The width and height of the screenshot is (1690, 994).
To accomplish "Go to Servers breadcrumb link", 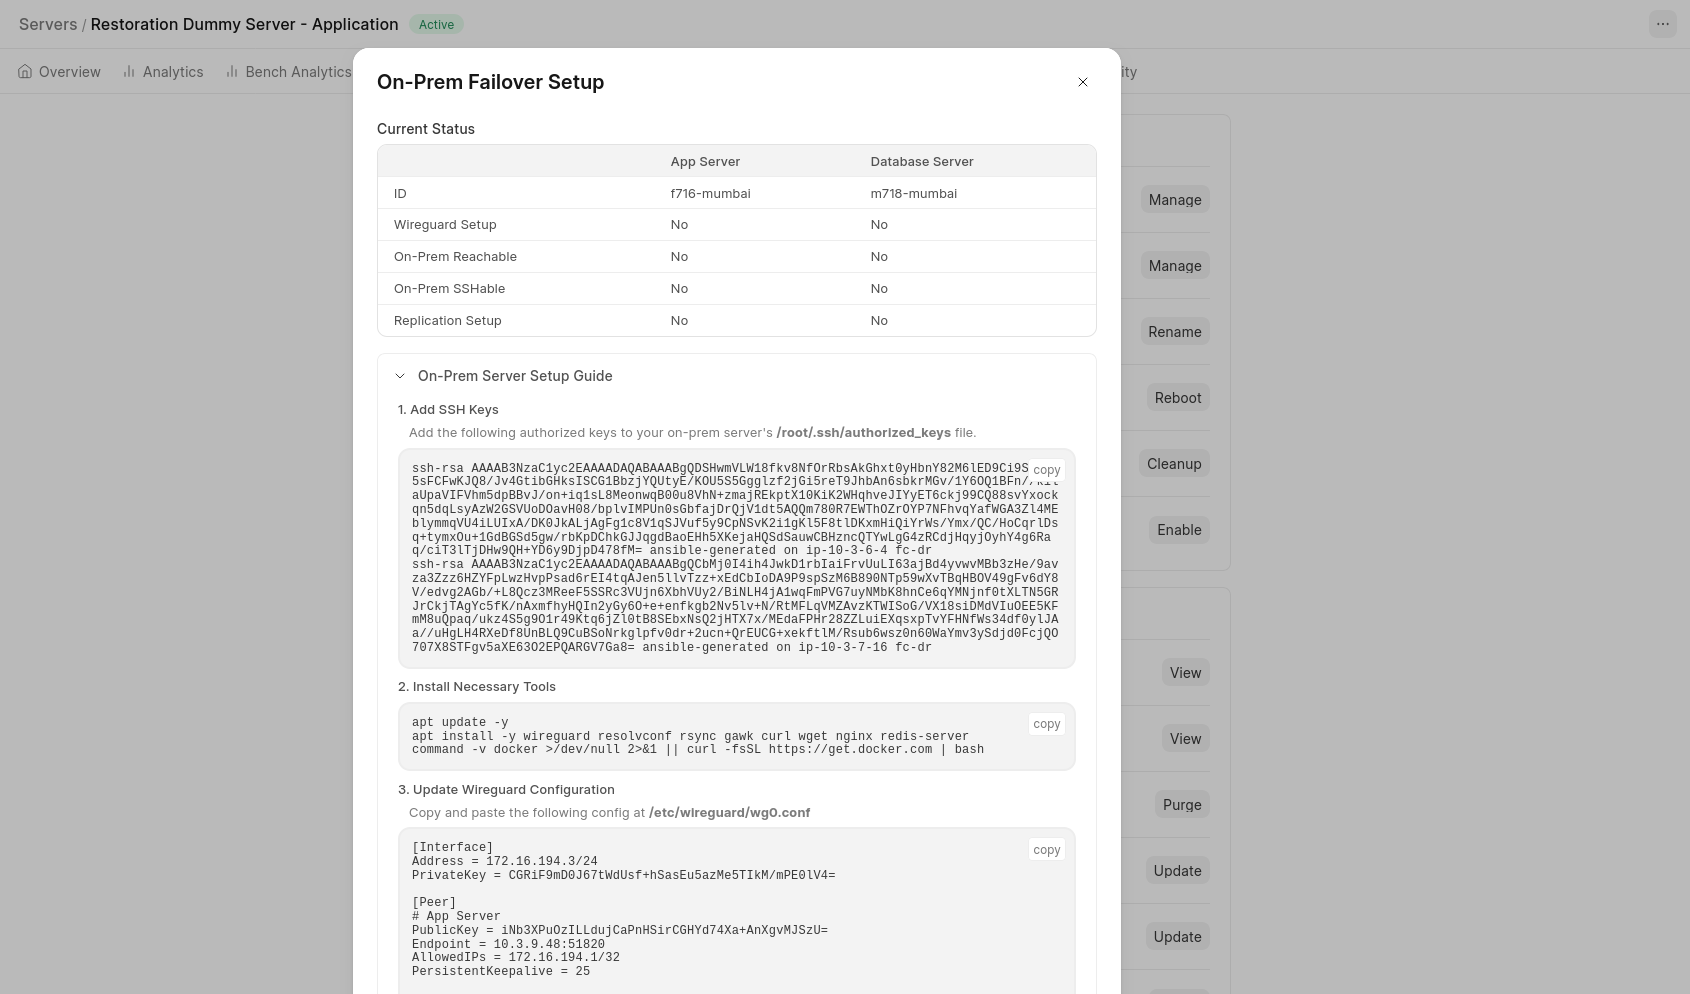I will coord(47,24).
